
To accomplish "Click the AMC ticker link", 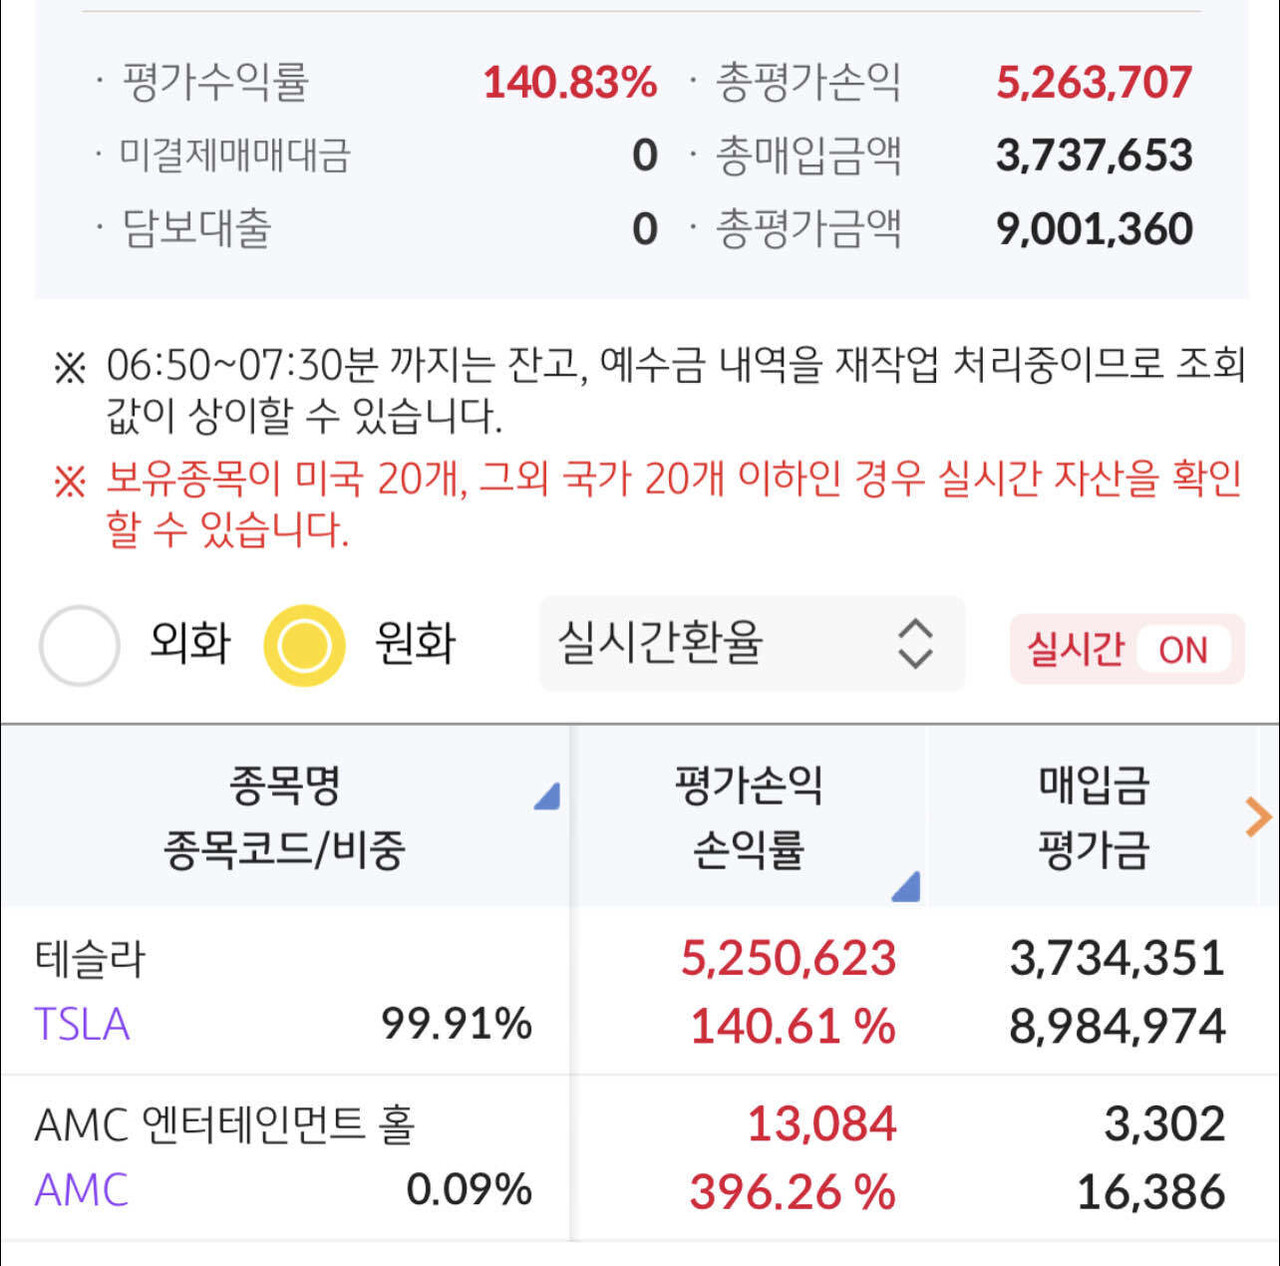I will coord(80,1190).
